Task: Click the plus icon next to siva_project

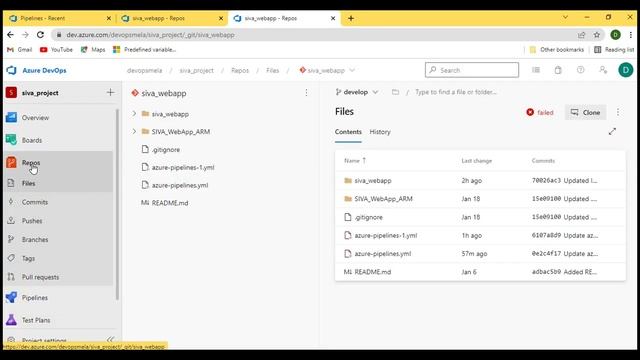Action: (x=111, y=92)
